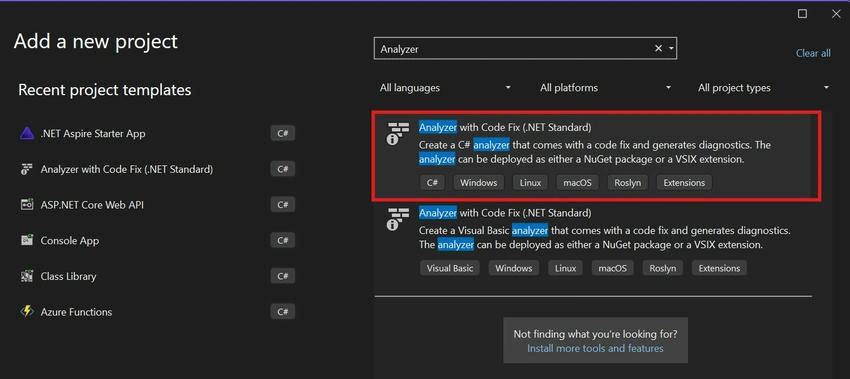Click the macOS tag on the C# analyzer

577,183
